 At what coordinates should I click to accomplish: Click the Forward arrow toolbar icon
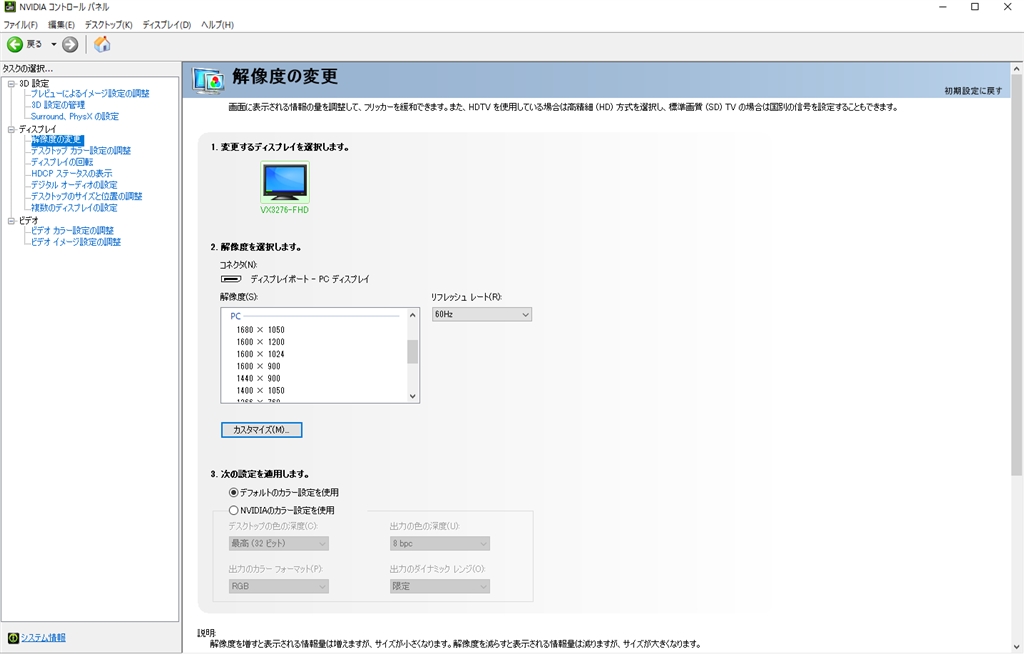coord(70,44)
